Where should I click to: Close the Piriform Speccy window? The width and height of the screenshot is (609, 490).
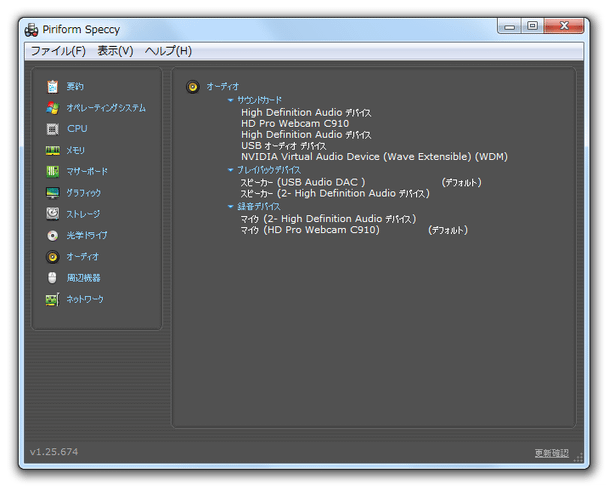[x=564, y=26]
